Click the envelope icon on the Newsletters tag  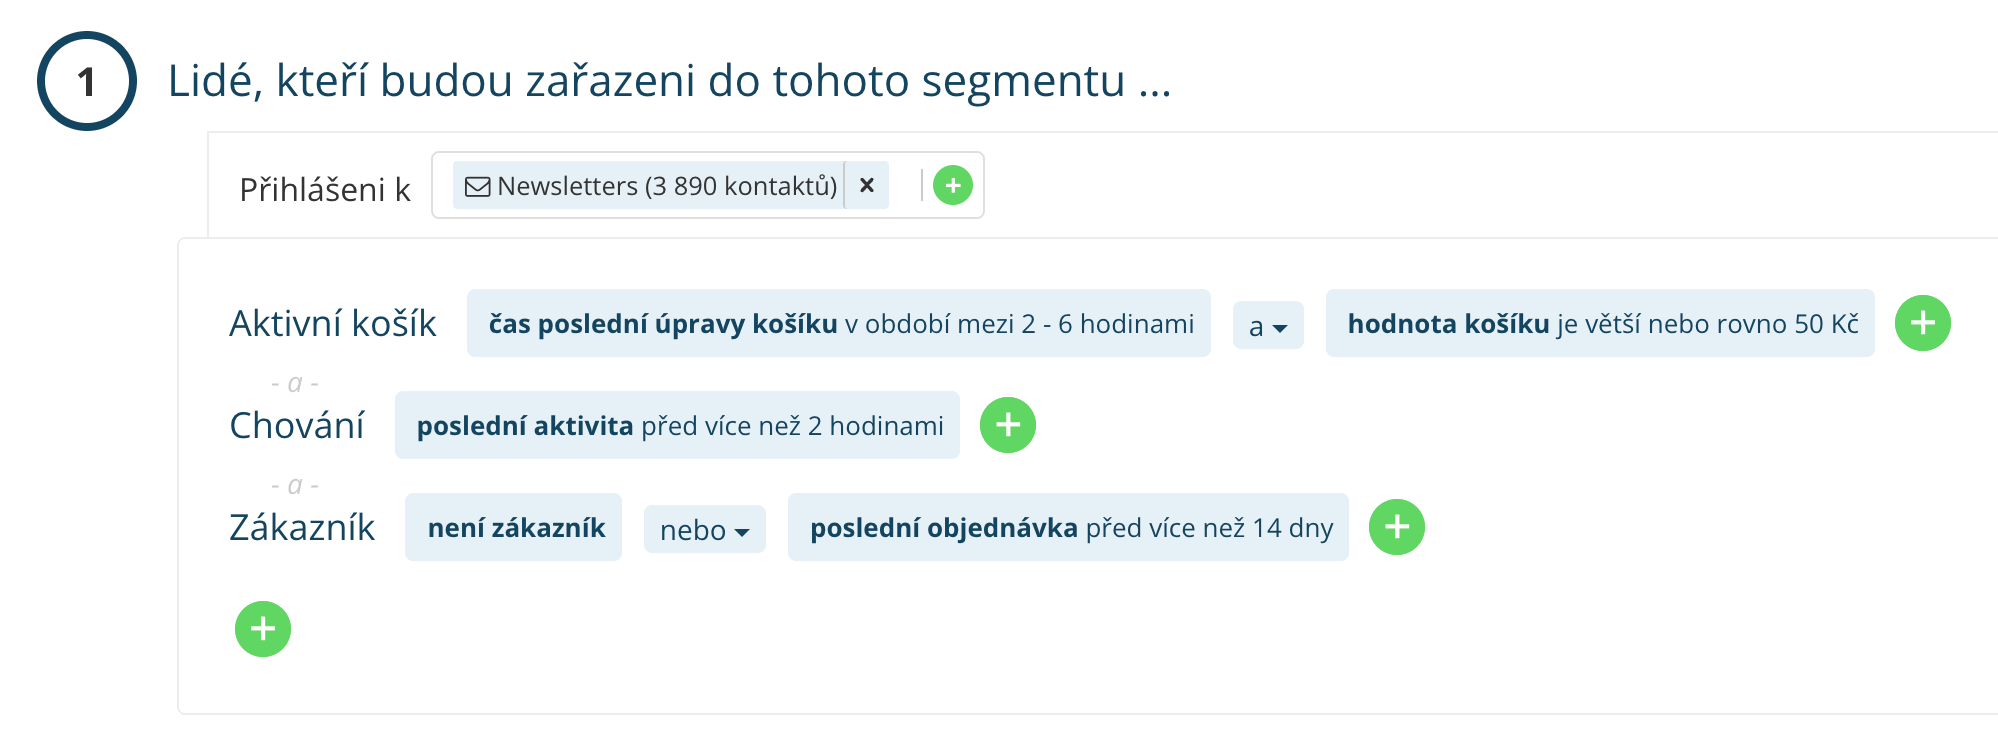[x=478, y=185]
